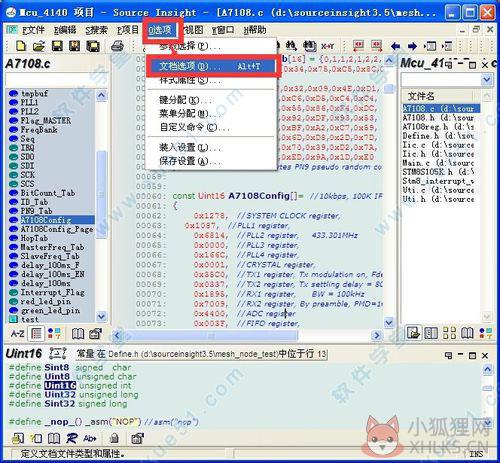The image size is (500, 463).
Task: Choose 装入设置(L) menu entry
Action: click(x=211, y=147)
